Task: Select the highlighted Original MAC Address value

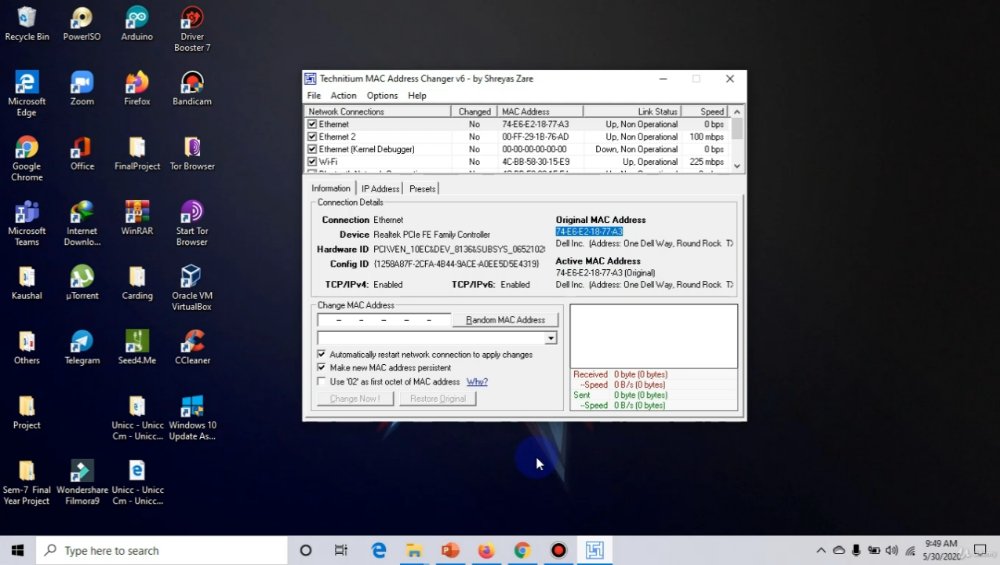Action: [589, 231]
